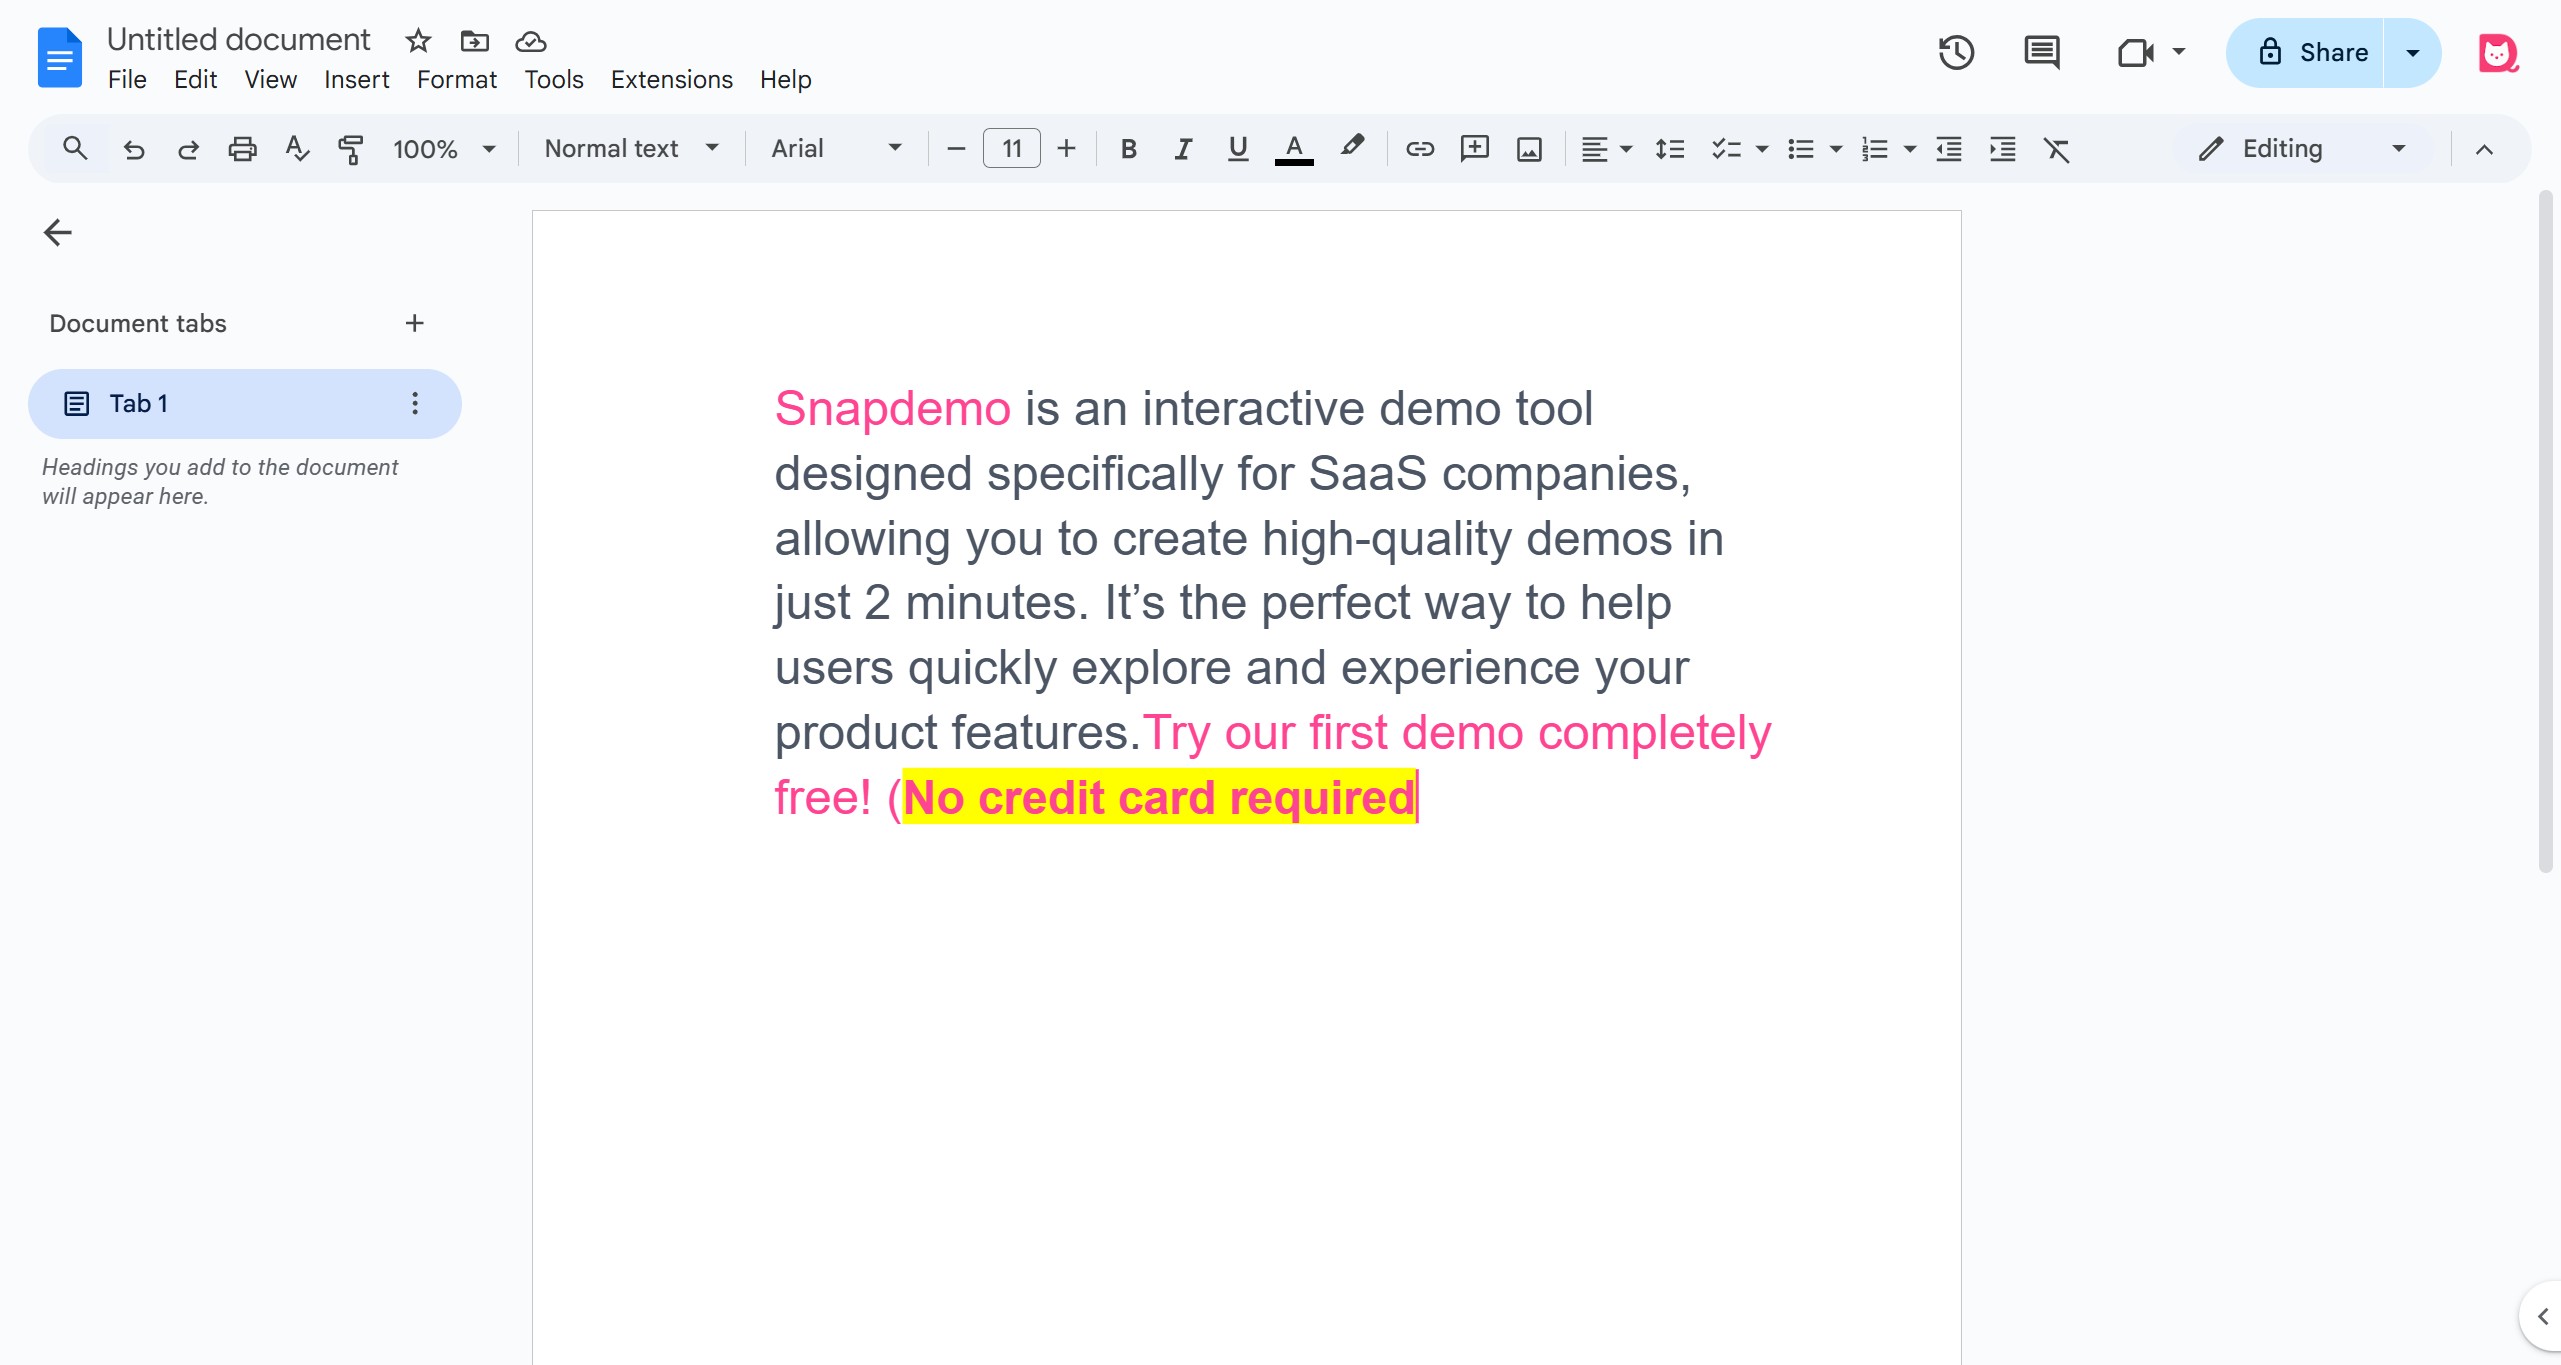Add a comment from toolbar

click(1475, 149)
